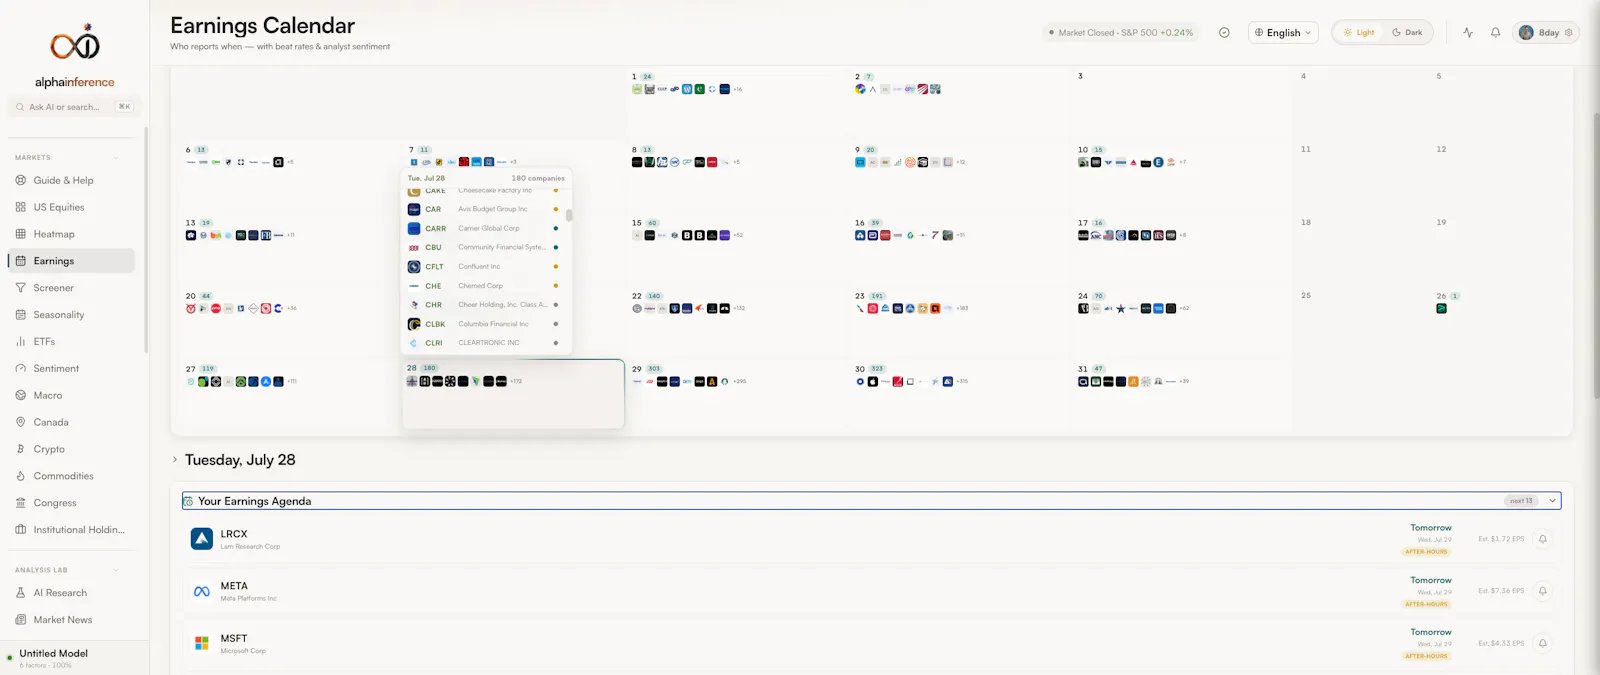
Task: Collapse the Tuesday, July 28 section chevron
Action: [x=175, y=460]
